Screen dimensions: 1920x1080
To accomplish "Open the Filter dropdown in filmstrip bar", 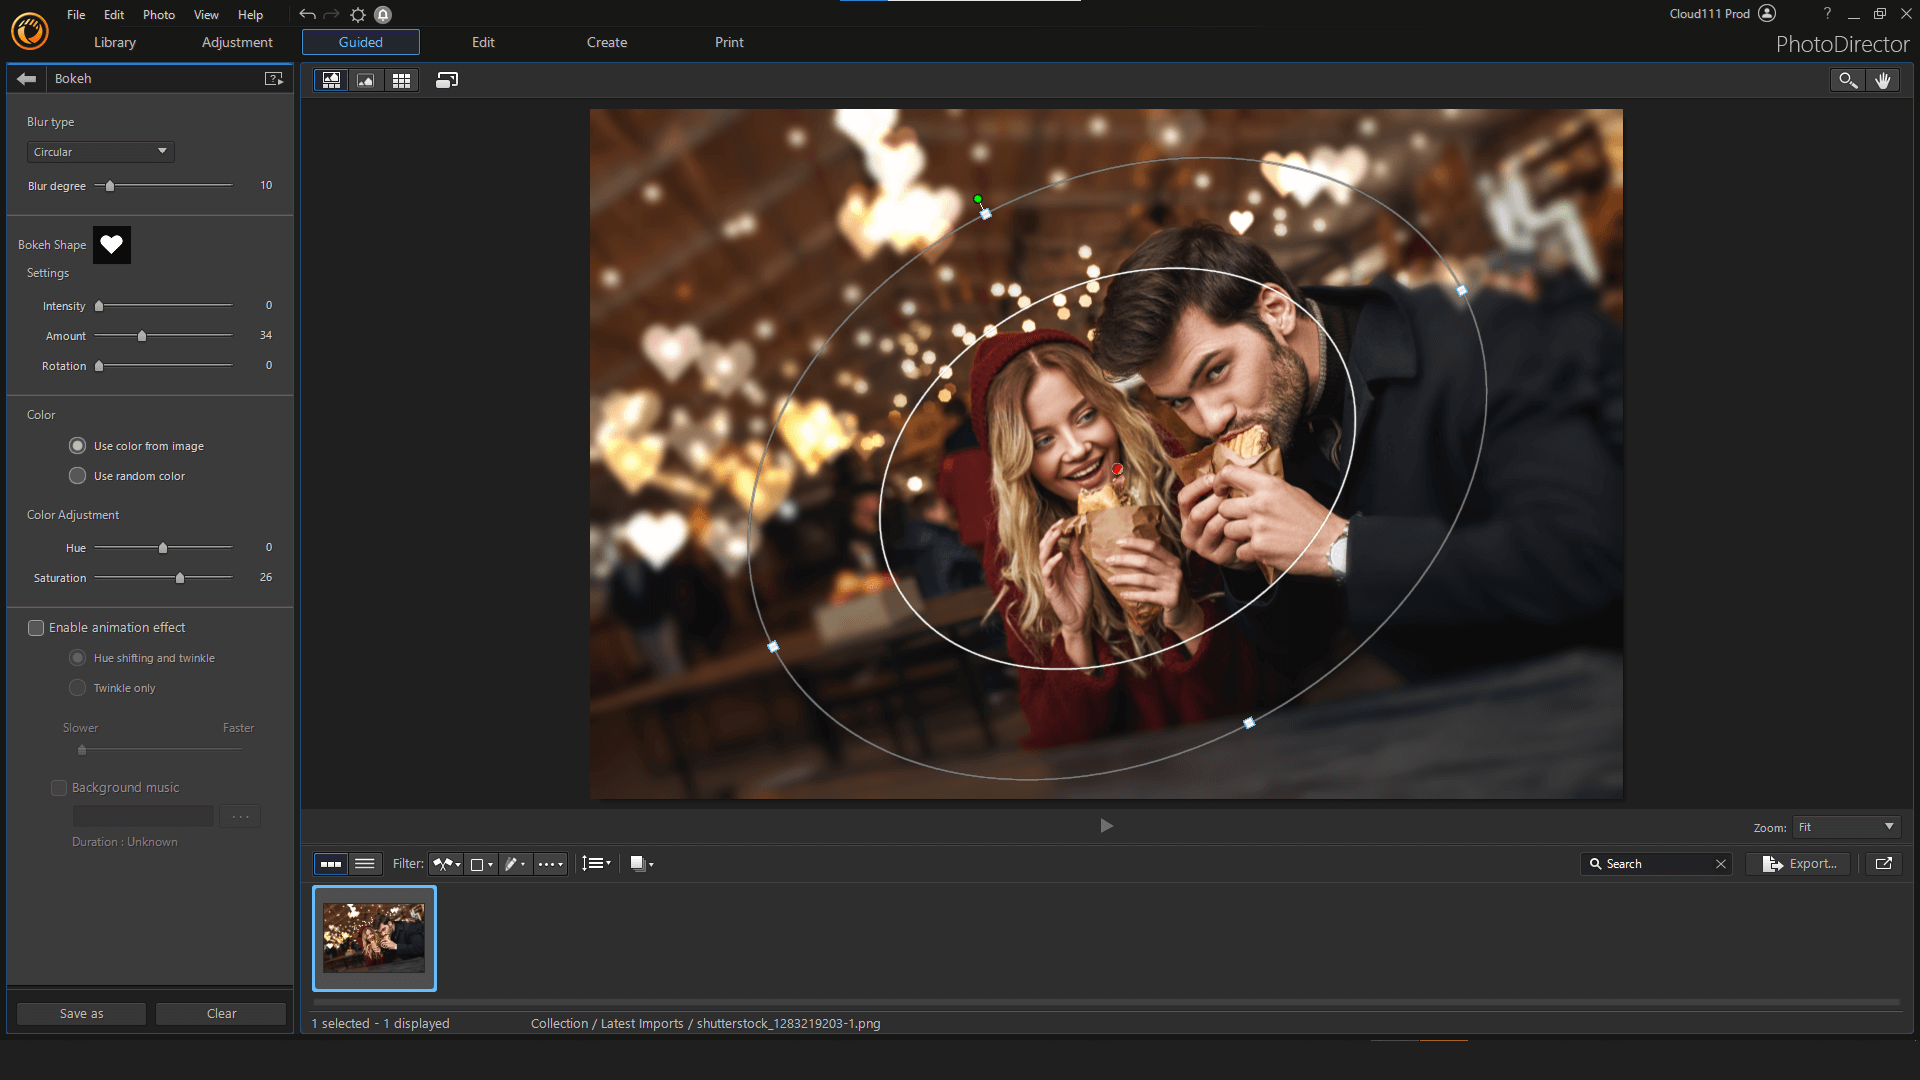I will [x=448, y=864].
